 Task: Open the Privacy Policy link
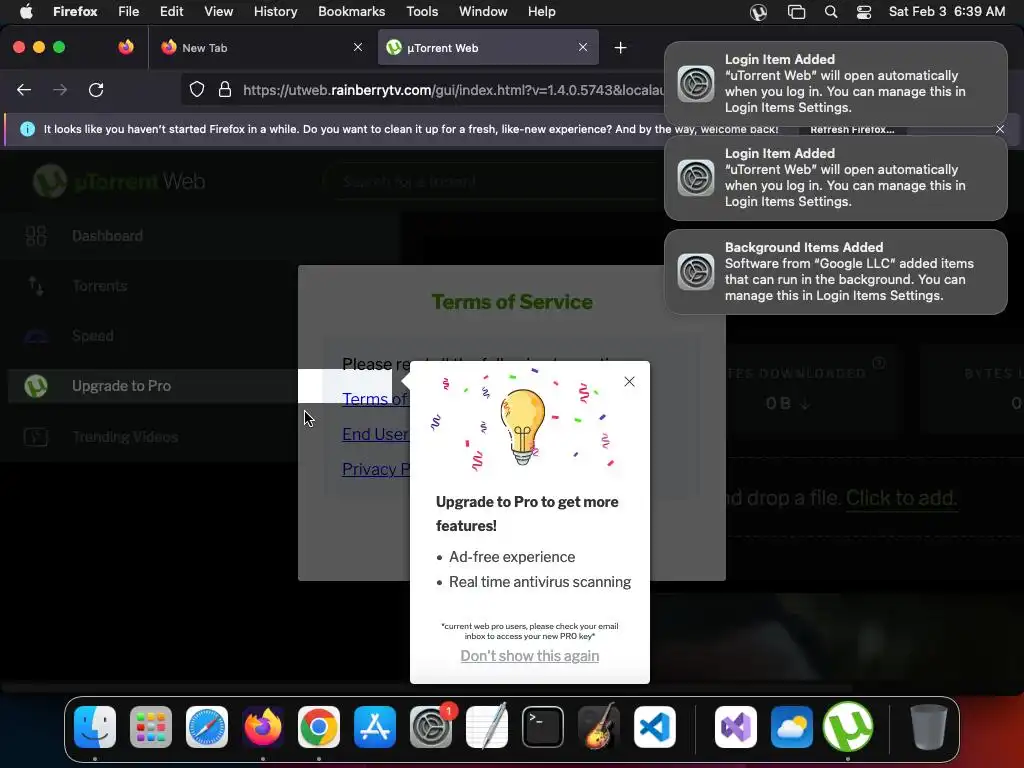[x=376, y=469]
